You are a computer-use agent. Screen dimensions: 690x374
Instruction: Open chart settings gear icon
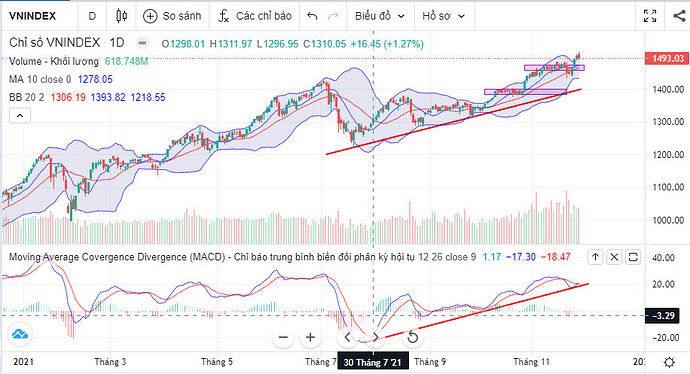click(669, 363)
